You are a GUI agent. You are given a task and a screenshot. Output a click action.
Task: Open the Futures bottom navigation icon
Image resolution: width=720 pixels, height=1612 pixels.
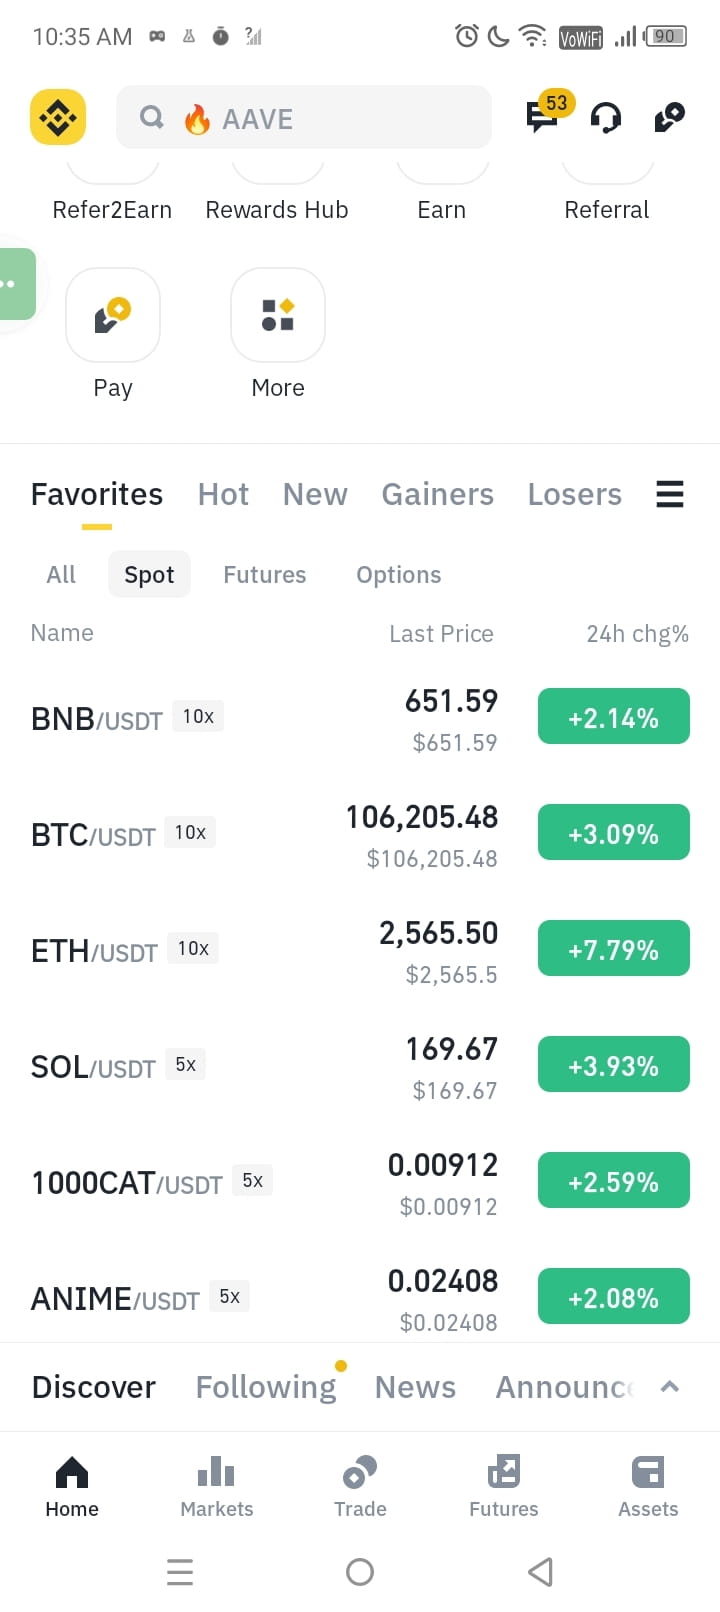(504, 1487)
